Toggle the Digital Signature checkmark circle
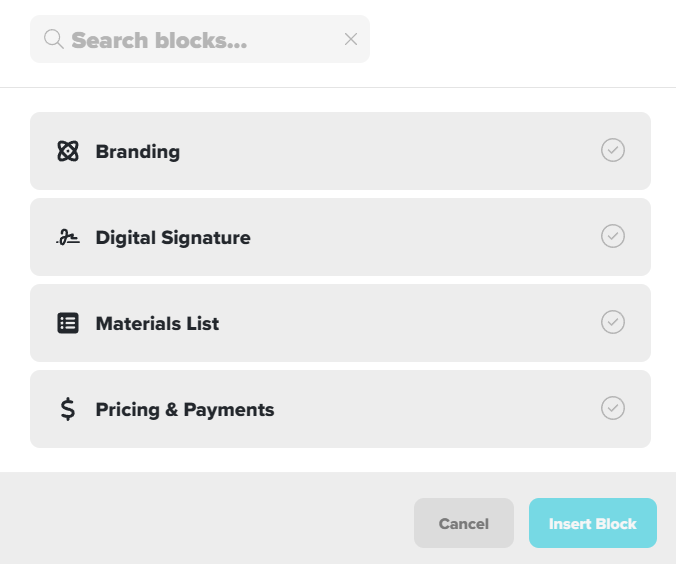Image resolution: width=676 pixels, height=564 pixels. click(x=613, y=236)
